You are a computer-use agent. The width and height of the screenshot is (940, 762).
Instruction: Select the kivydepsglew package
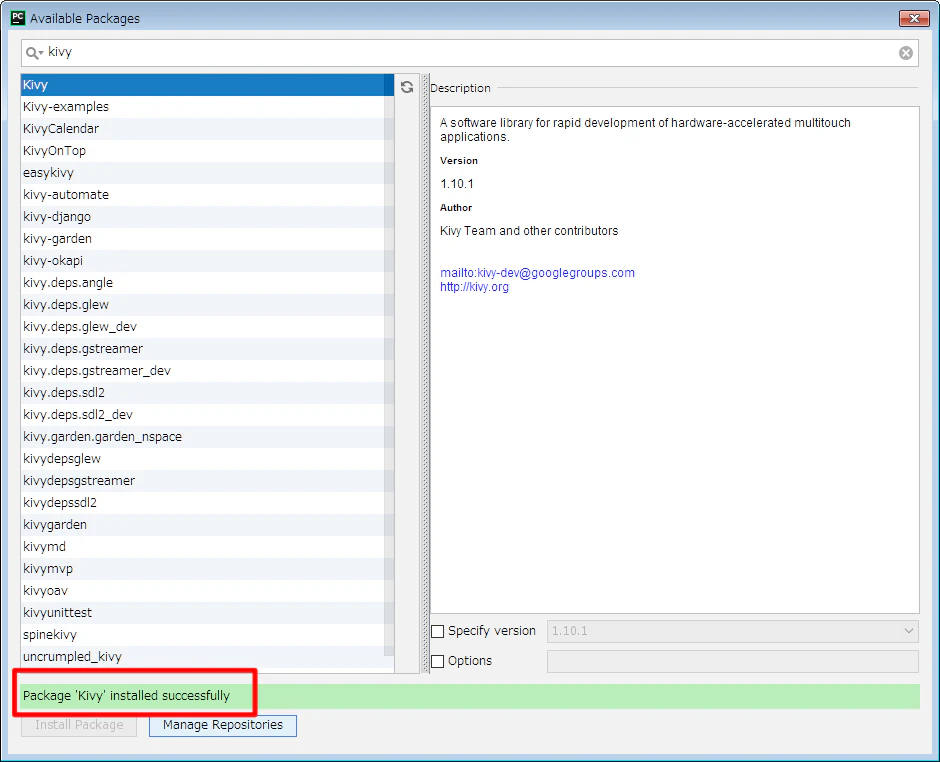(207, 459)
